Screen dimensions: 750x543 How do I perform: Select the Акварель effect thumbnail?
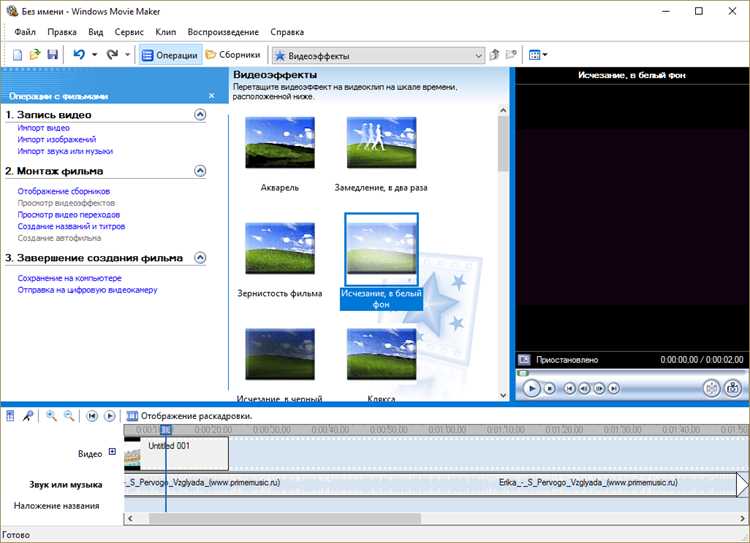pyautogui.click(x=280, y=143)
